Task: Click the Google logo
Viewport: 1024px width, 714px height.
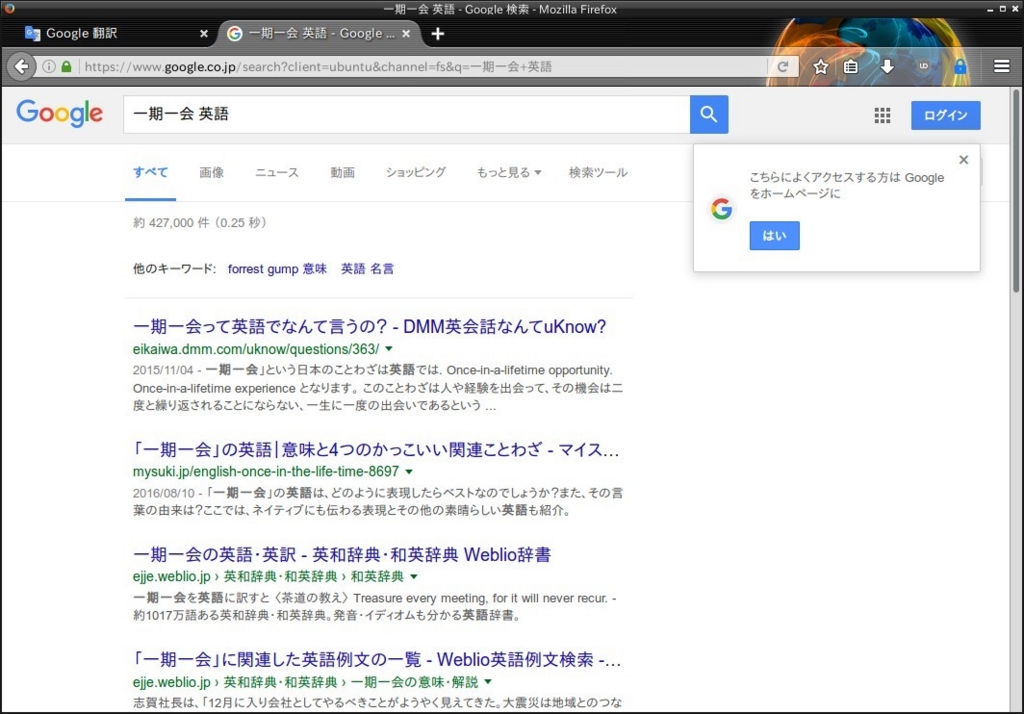Action: (59, 114)
